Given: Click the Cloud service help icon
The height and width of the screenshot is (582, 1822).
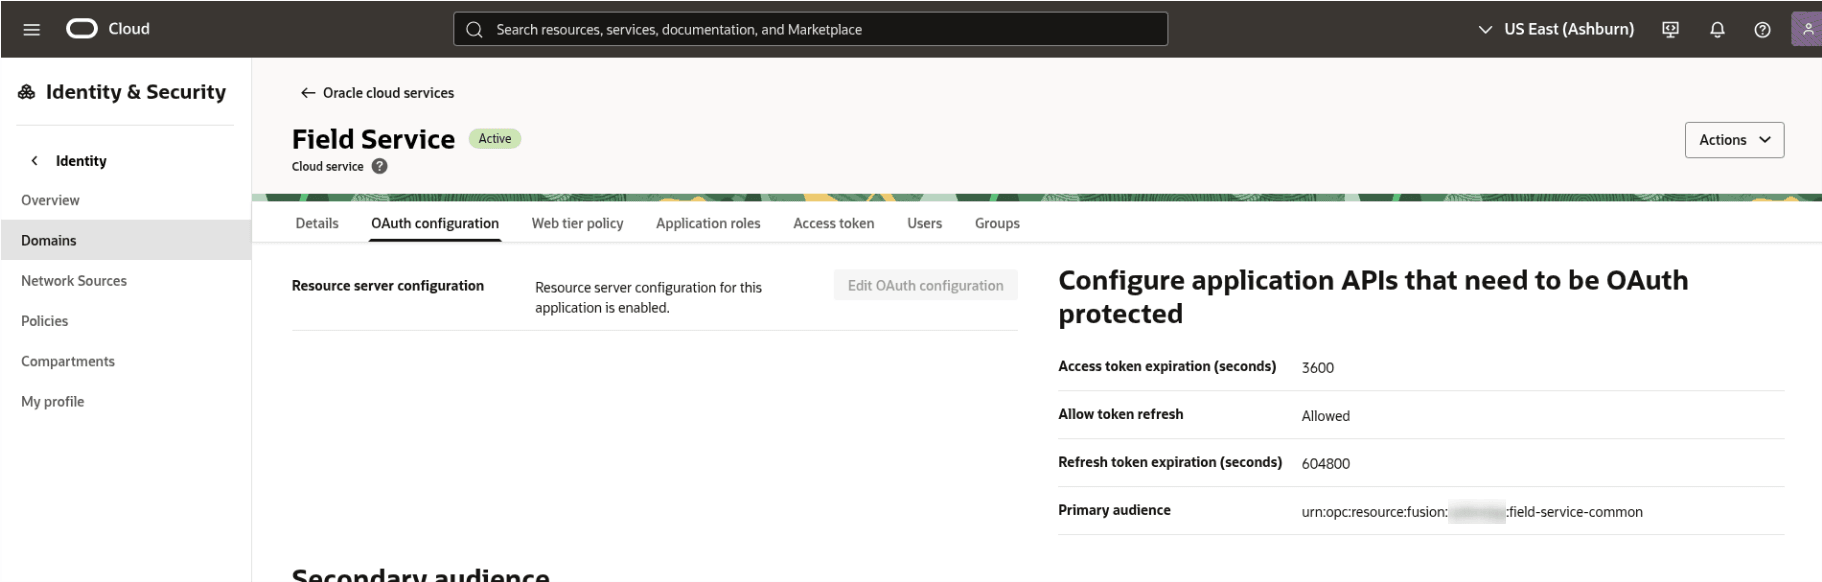Looking at the screenshot, I should 379,166.
